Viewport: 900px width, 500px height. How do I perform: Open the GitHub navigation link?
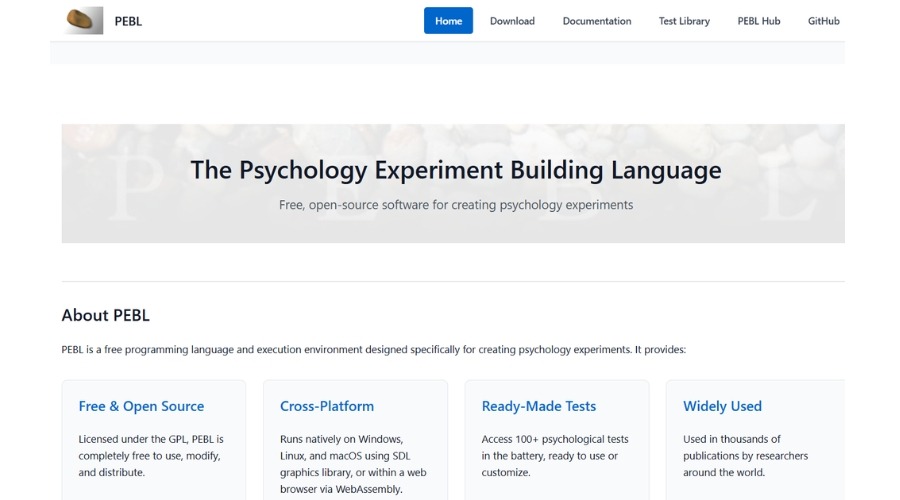pyautogui.click(x=824, y=21)
